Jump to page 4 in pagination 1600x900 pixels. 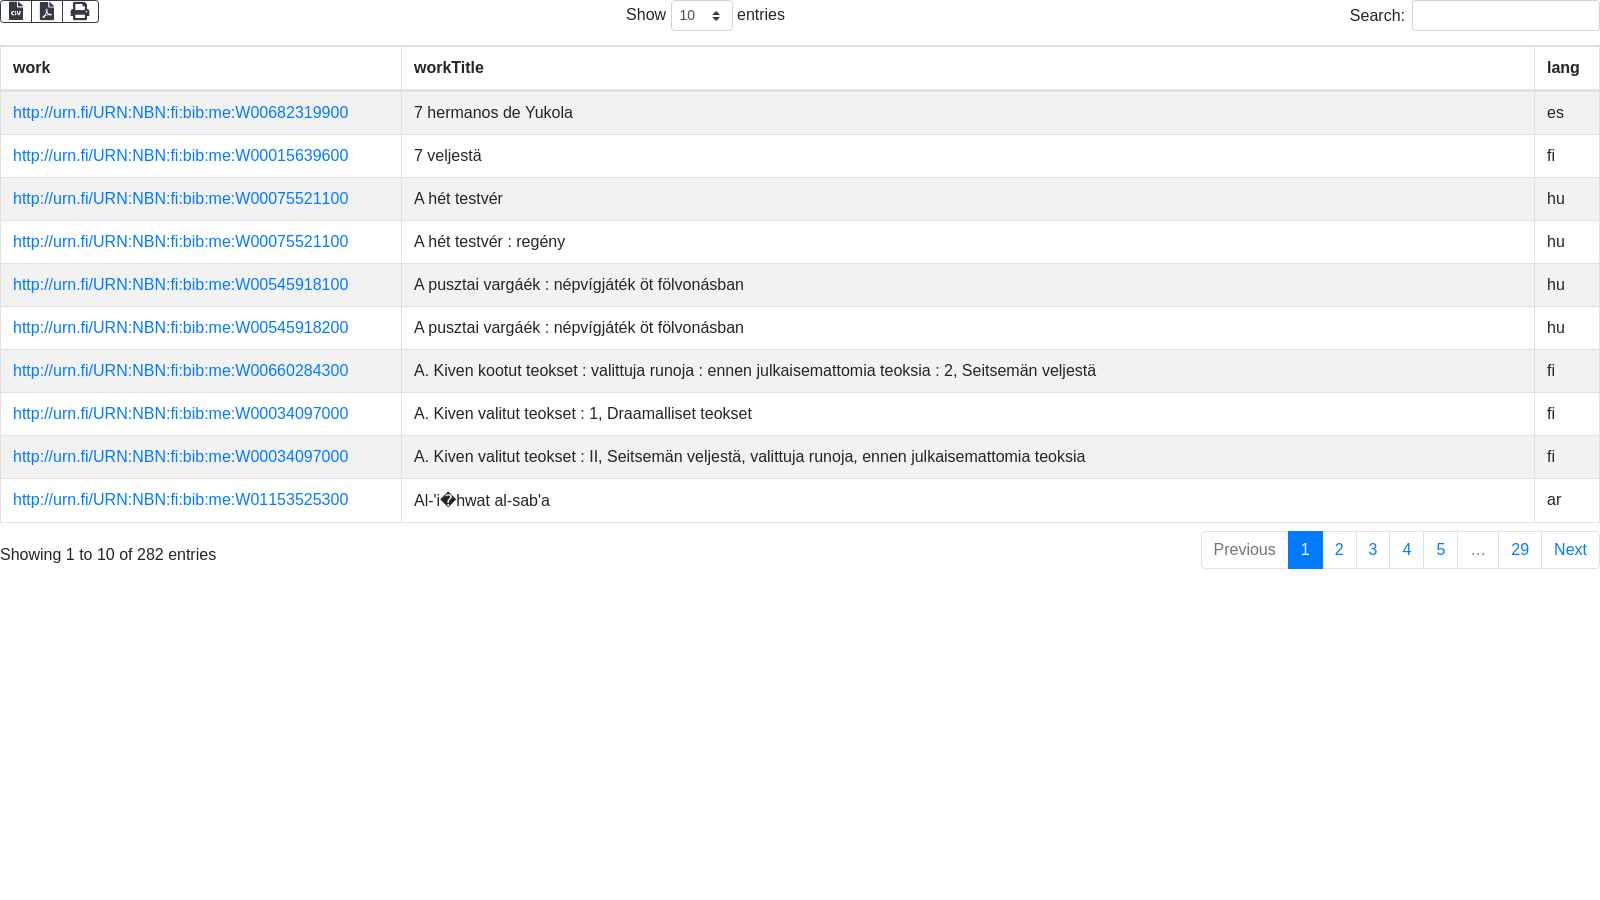point(1407,550)
